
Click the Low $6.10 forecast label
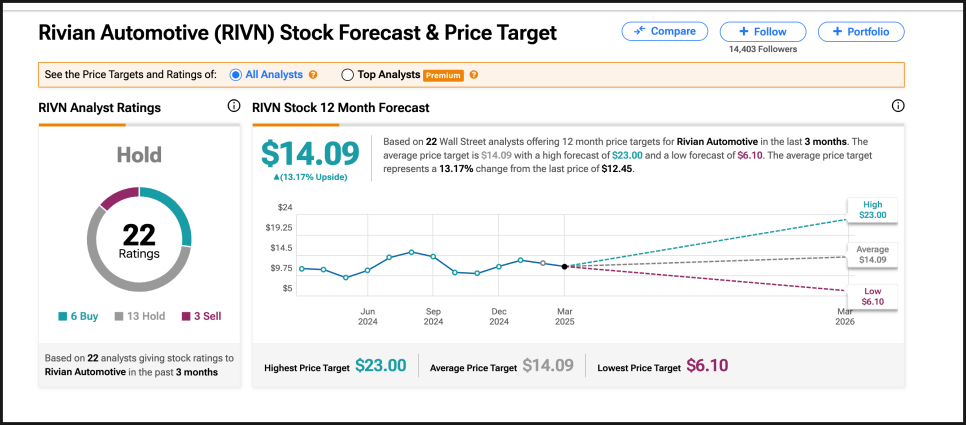872,296
